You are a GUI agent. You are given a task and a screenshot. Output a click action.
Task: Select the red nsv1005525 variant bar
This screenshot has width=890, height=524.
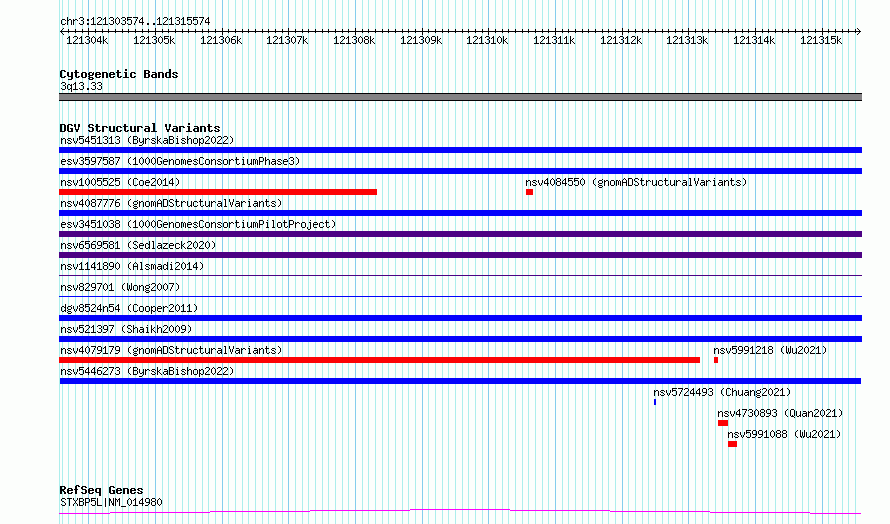[218, 192]
